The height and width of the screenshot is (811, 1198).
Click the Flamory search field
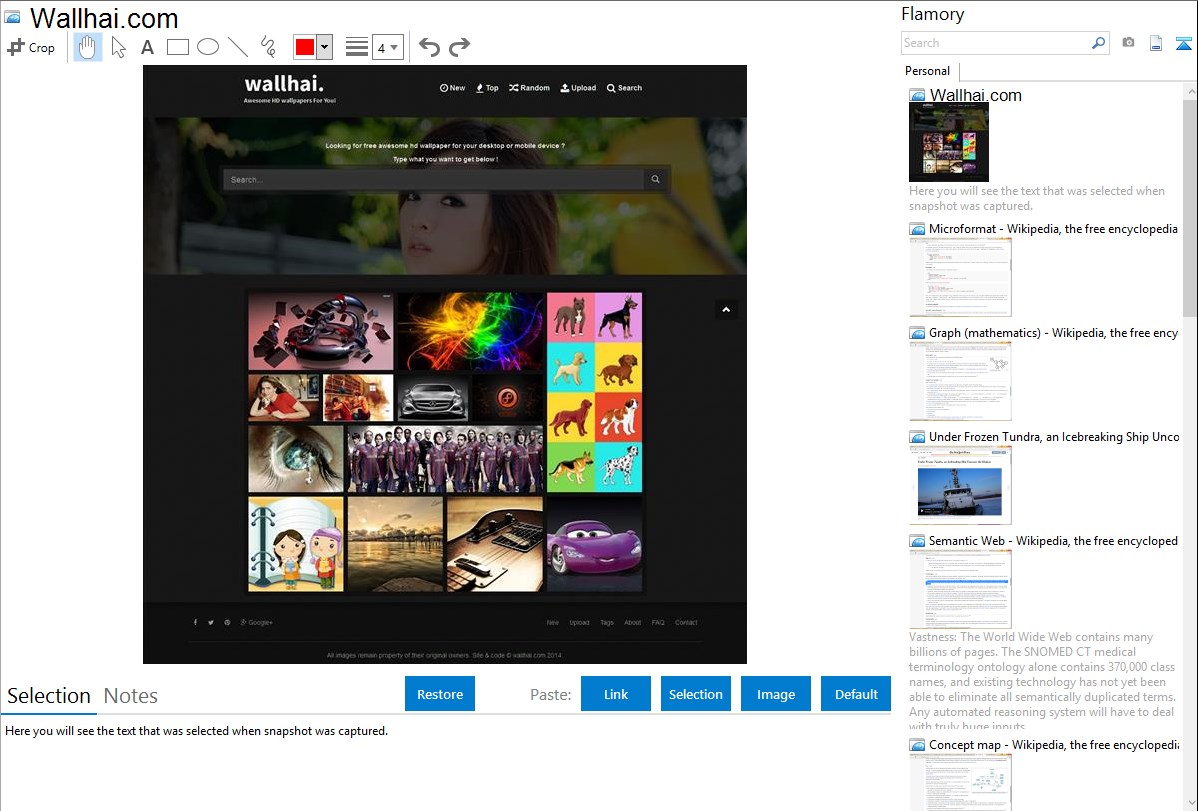click(x=995, y=43)
